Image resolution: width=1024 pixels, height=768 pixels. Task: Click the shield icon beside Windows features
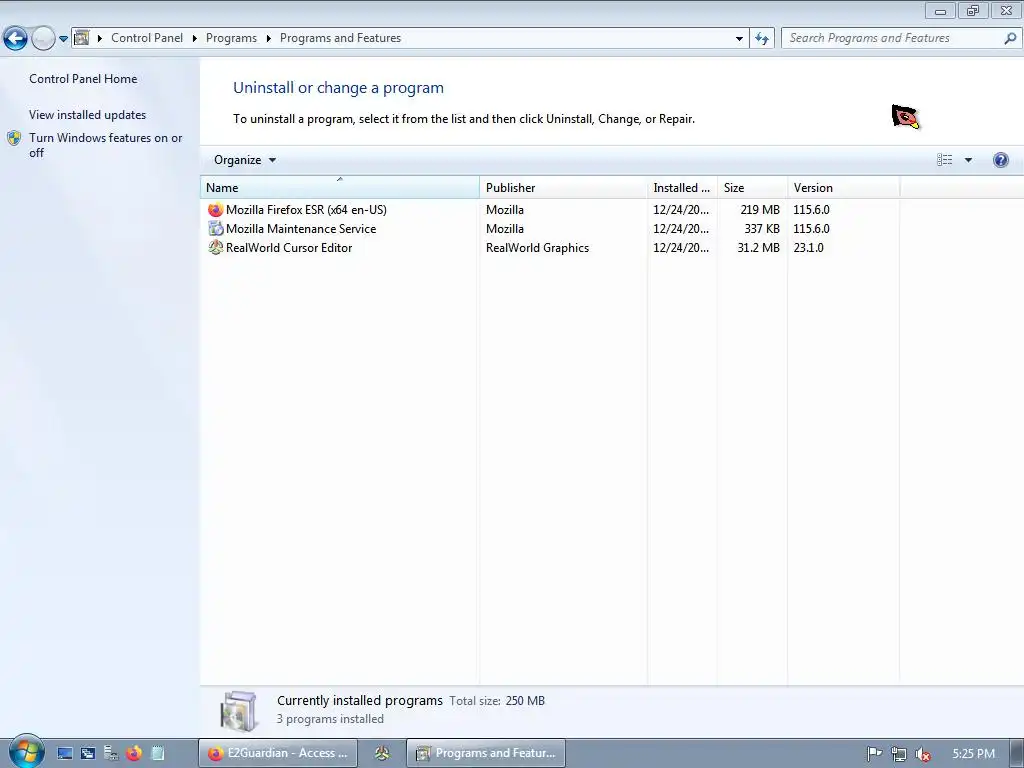click(x=14, y=138)
